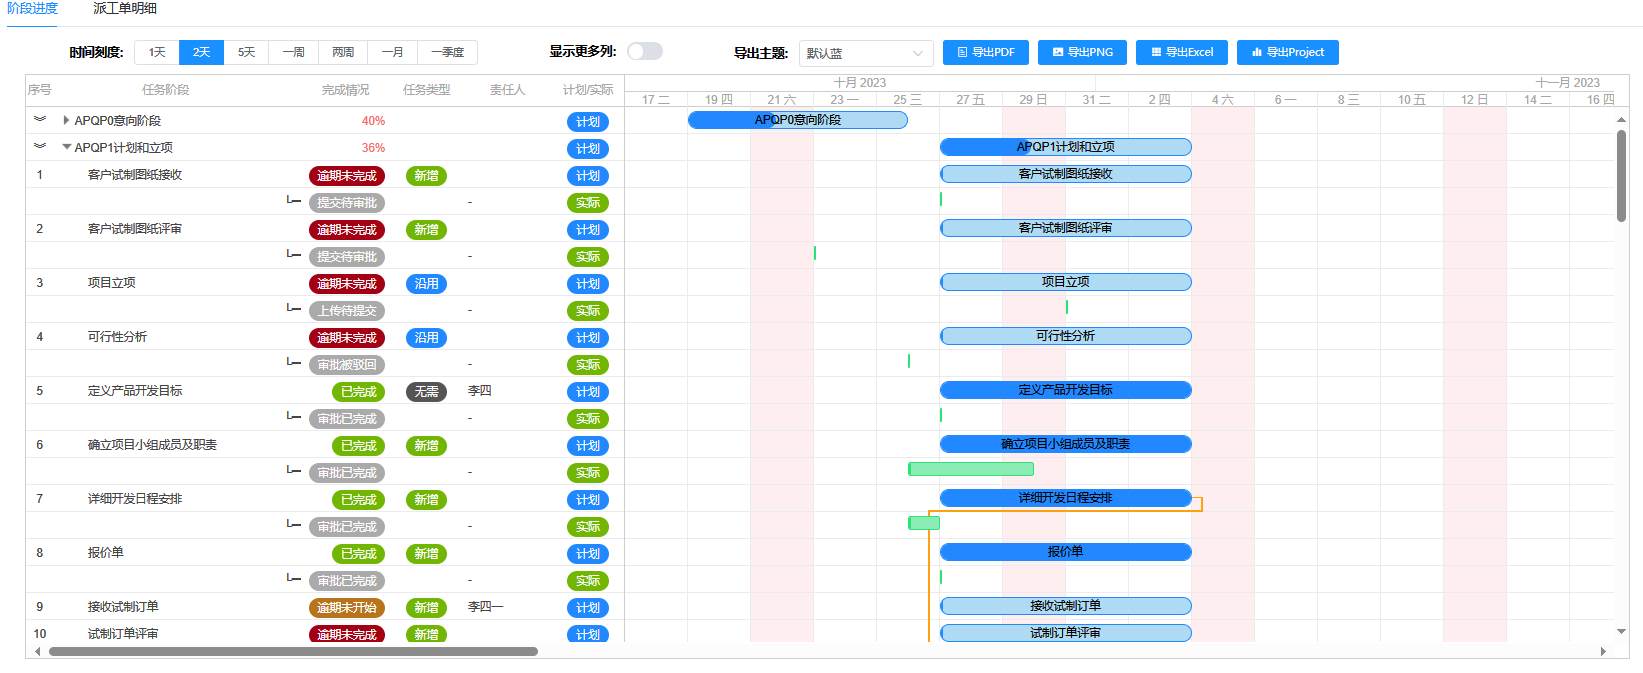Toggle the 显示更多列 switch
This screenshot has width=1643, height=673.
point(645,51)
